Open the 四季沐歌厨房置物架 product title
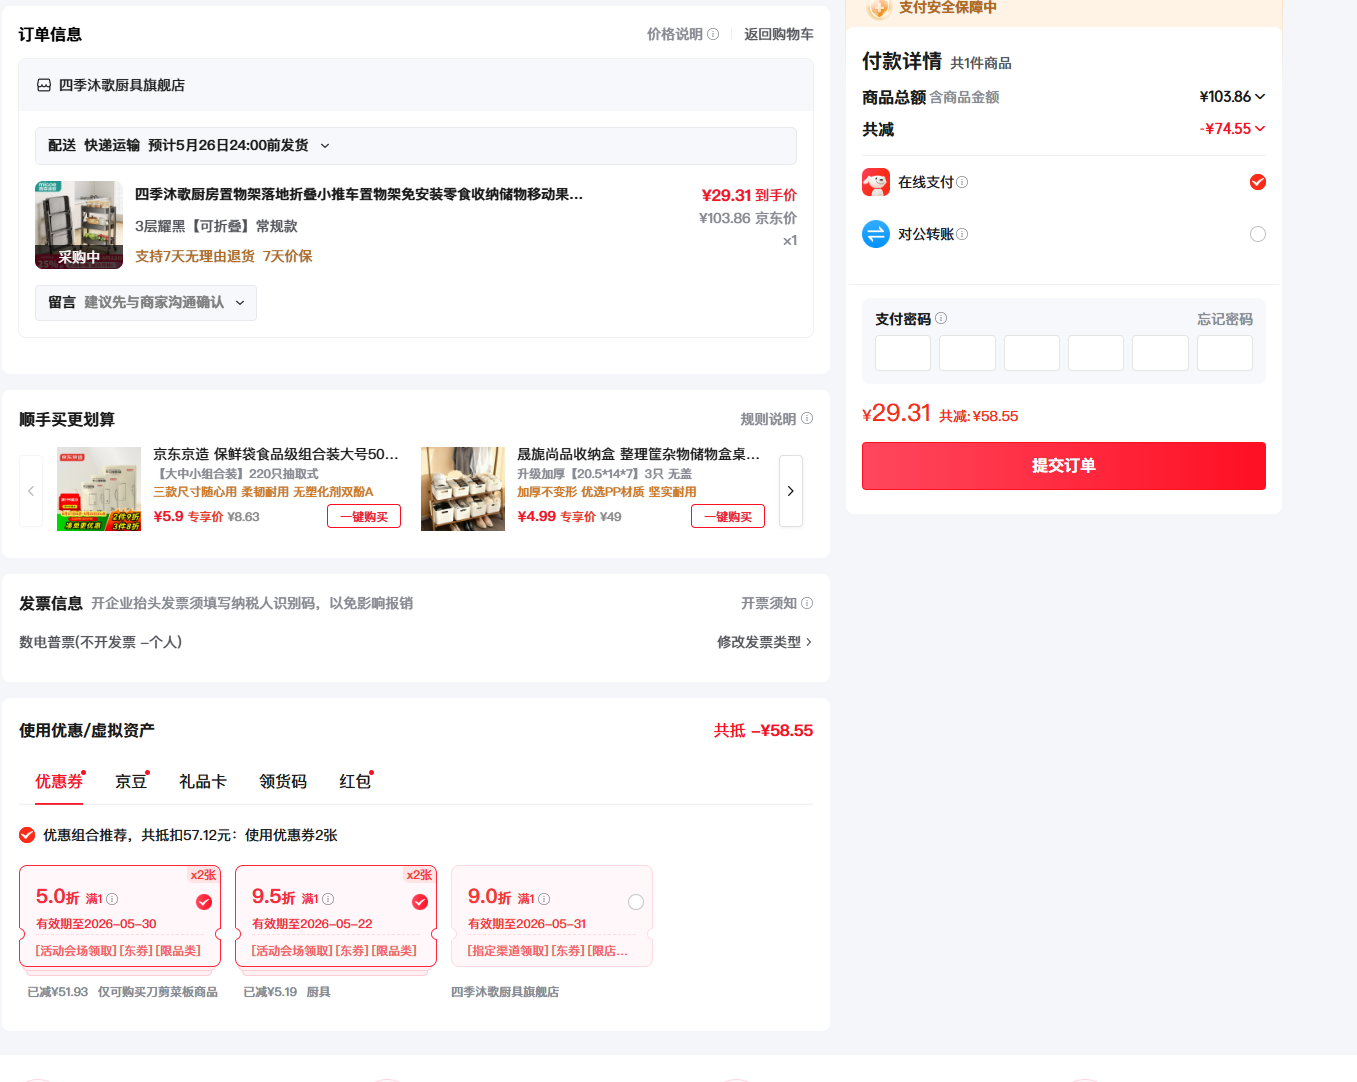The image size is (1357, 1082). click(359, 194)
